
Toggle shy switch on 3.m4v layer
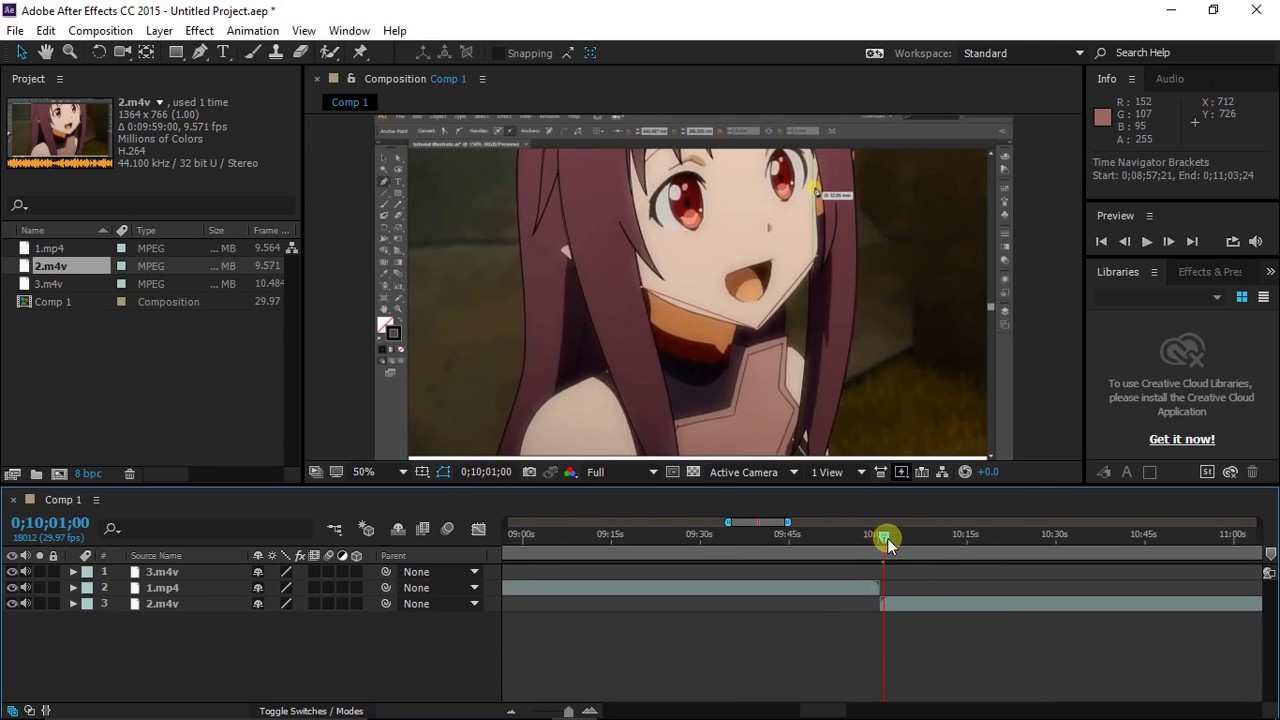click(258, 572)
